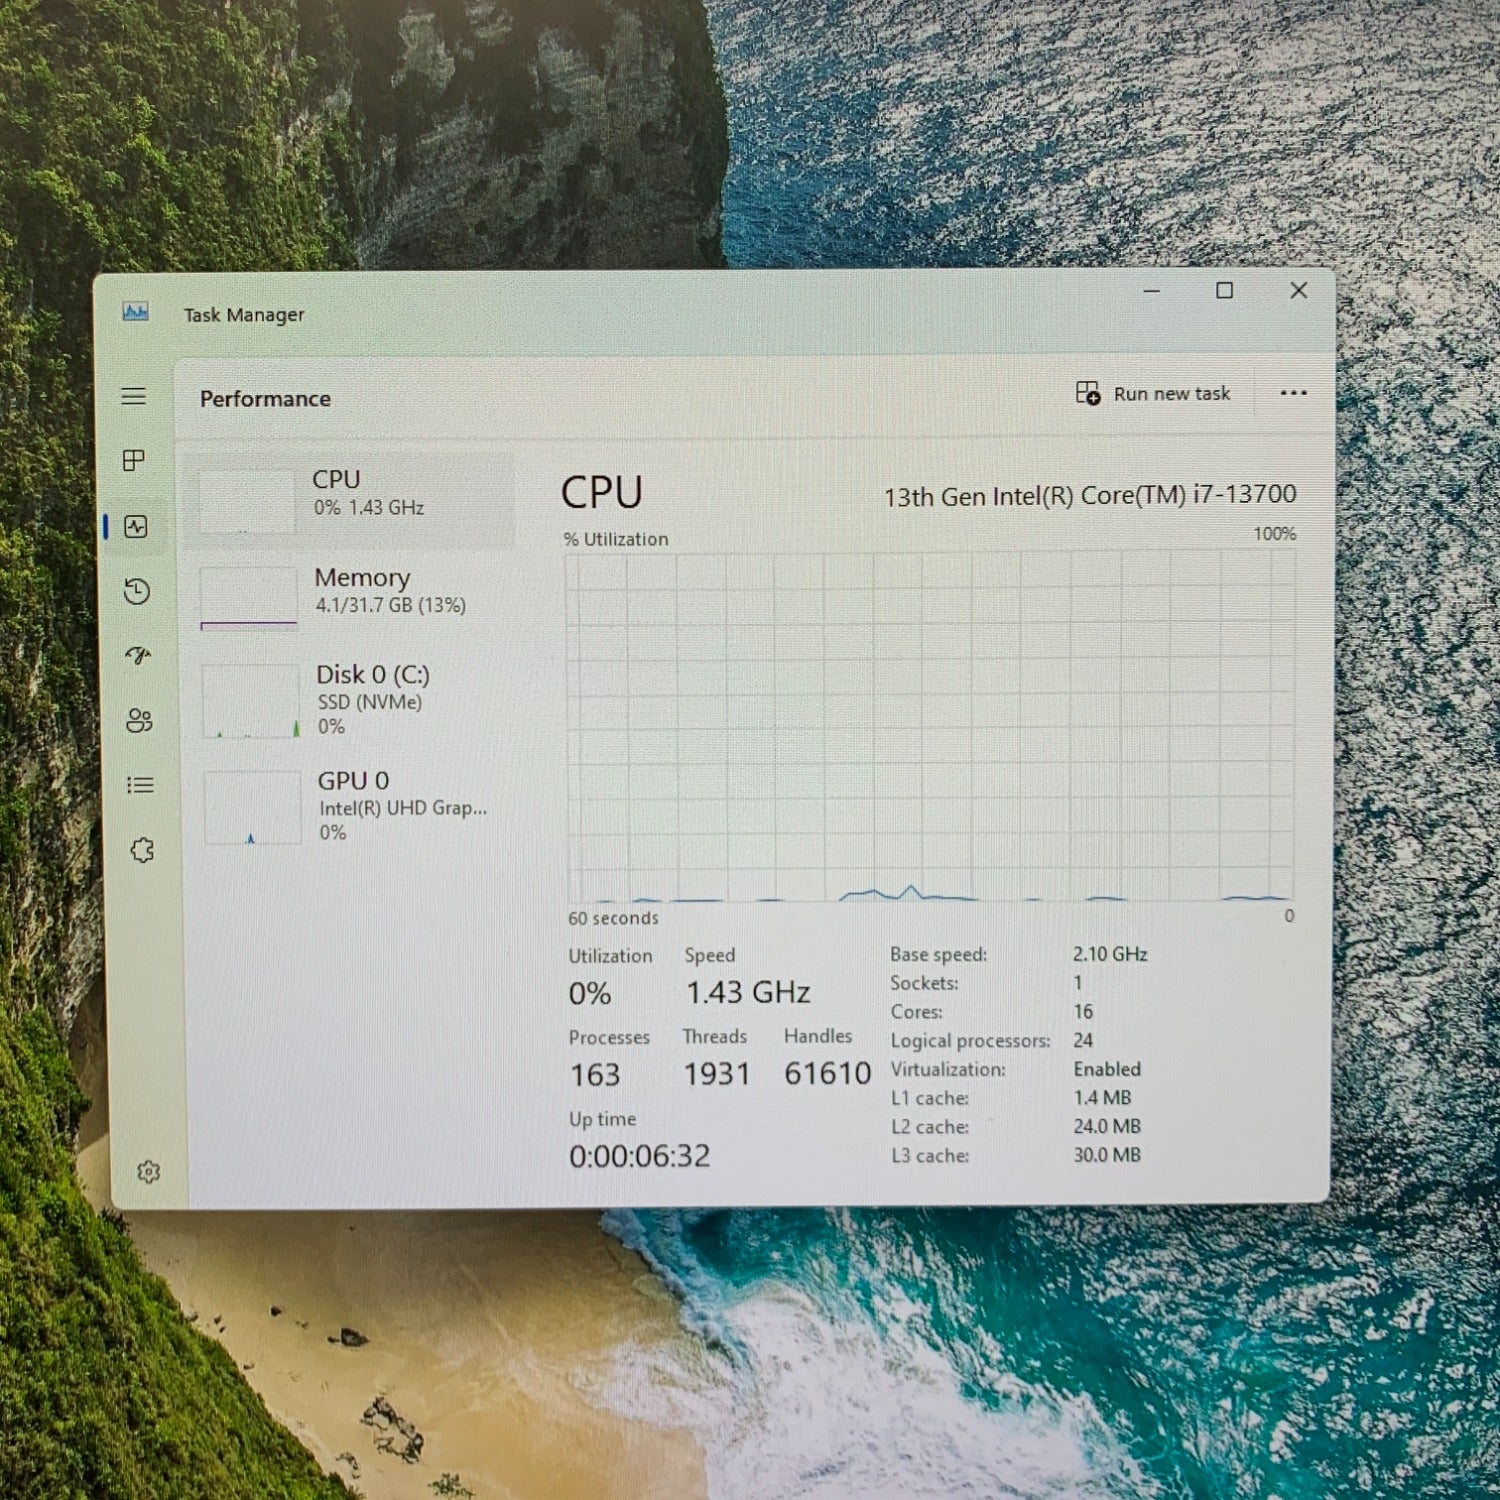
Task: Open Task Manager settings gear
Action: (148, 1171)
